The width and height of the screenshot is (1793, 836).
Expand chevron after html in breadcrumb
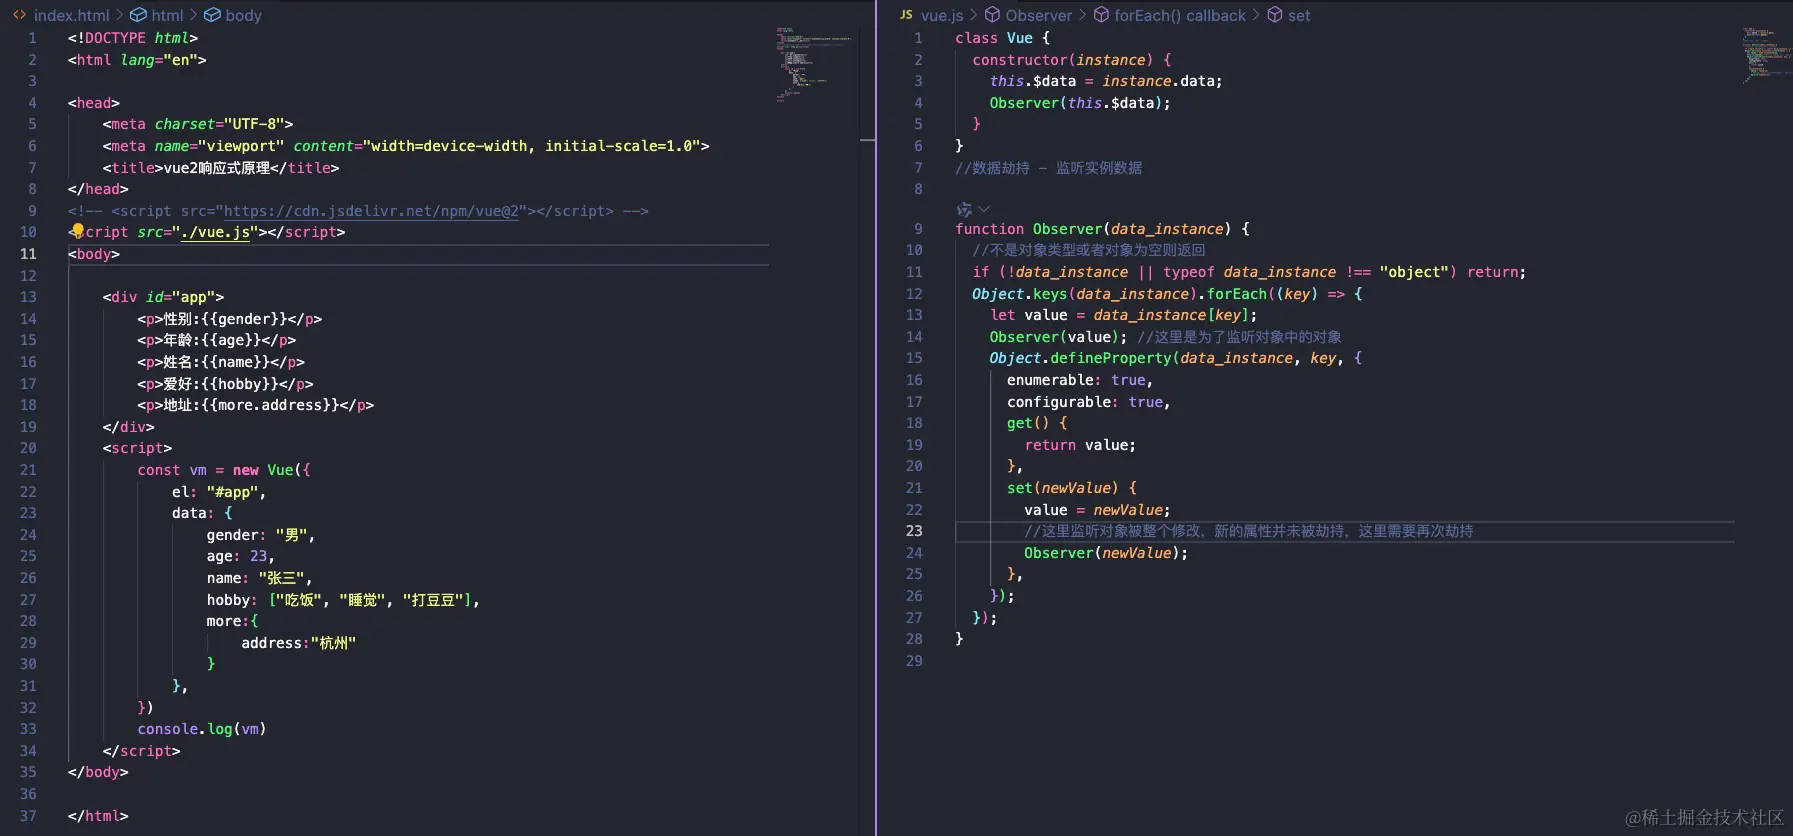(194, 15)
